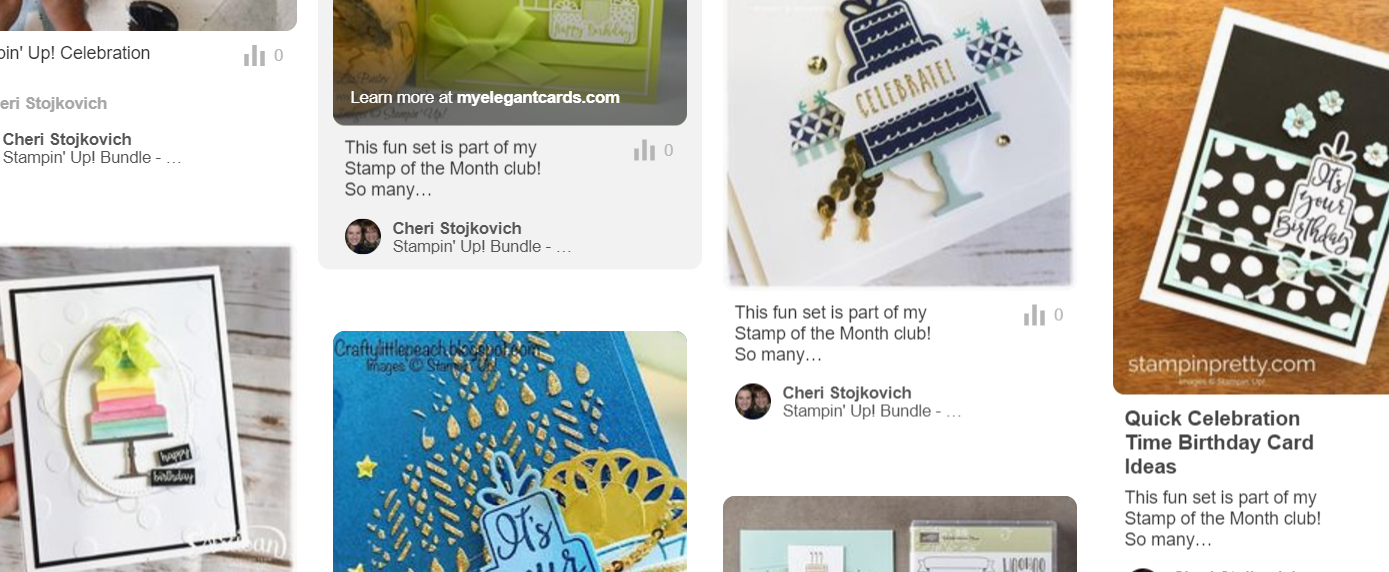Open Cheri Stojkovich avatar under the Celebrate cake pin
1389x572 pixels.
753,402
